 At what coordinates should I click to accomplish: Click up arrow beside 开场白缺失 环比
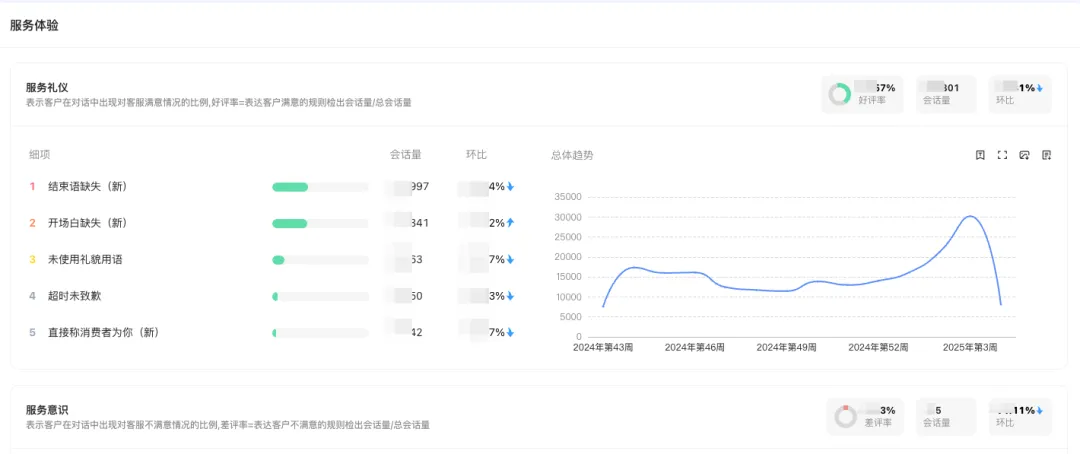point(510,223)
